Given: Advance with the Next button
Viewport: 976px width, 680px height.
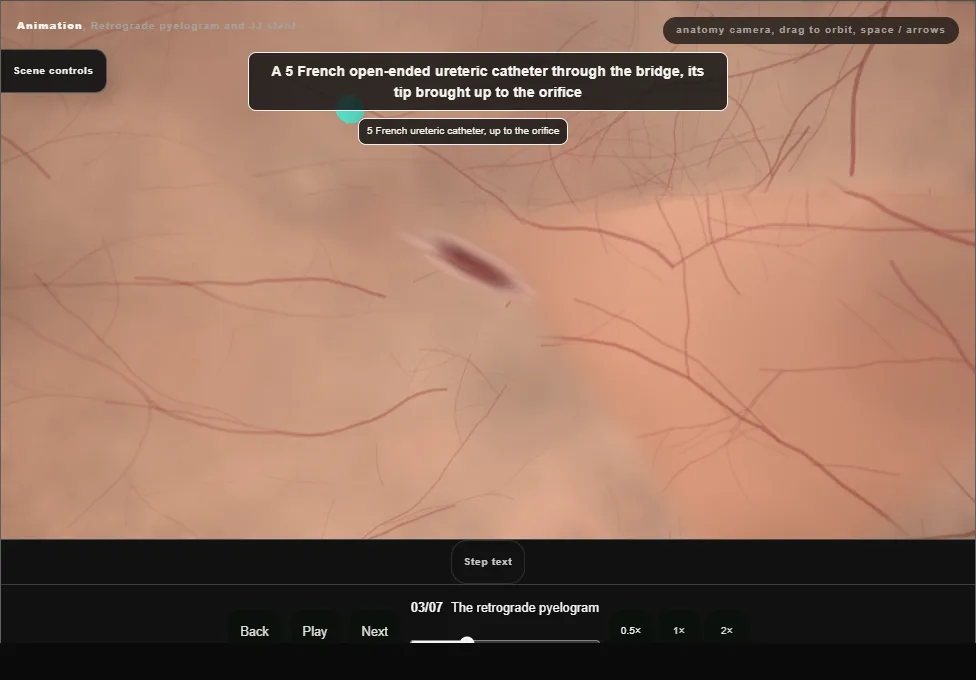Looking at the screenshot, I should (x=375, y=631).
